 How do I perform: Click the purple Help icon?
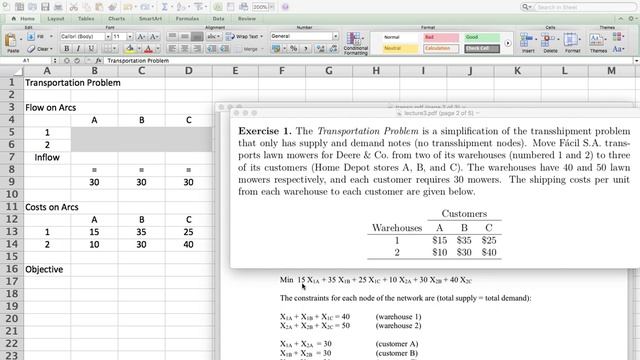(285, 7)
